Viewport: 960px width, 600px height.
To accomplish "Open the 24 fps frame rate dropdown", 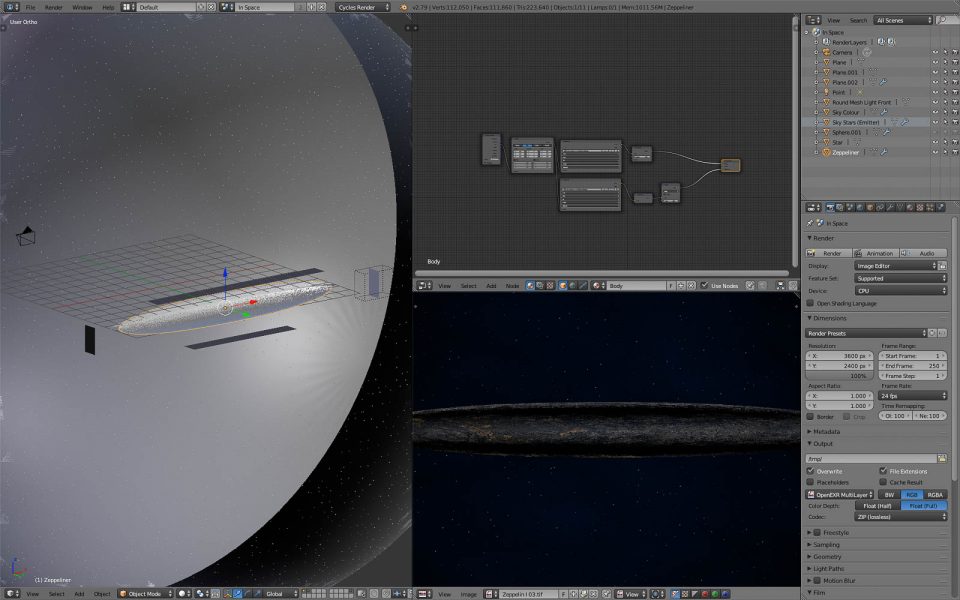I will point(913,395).
